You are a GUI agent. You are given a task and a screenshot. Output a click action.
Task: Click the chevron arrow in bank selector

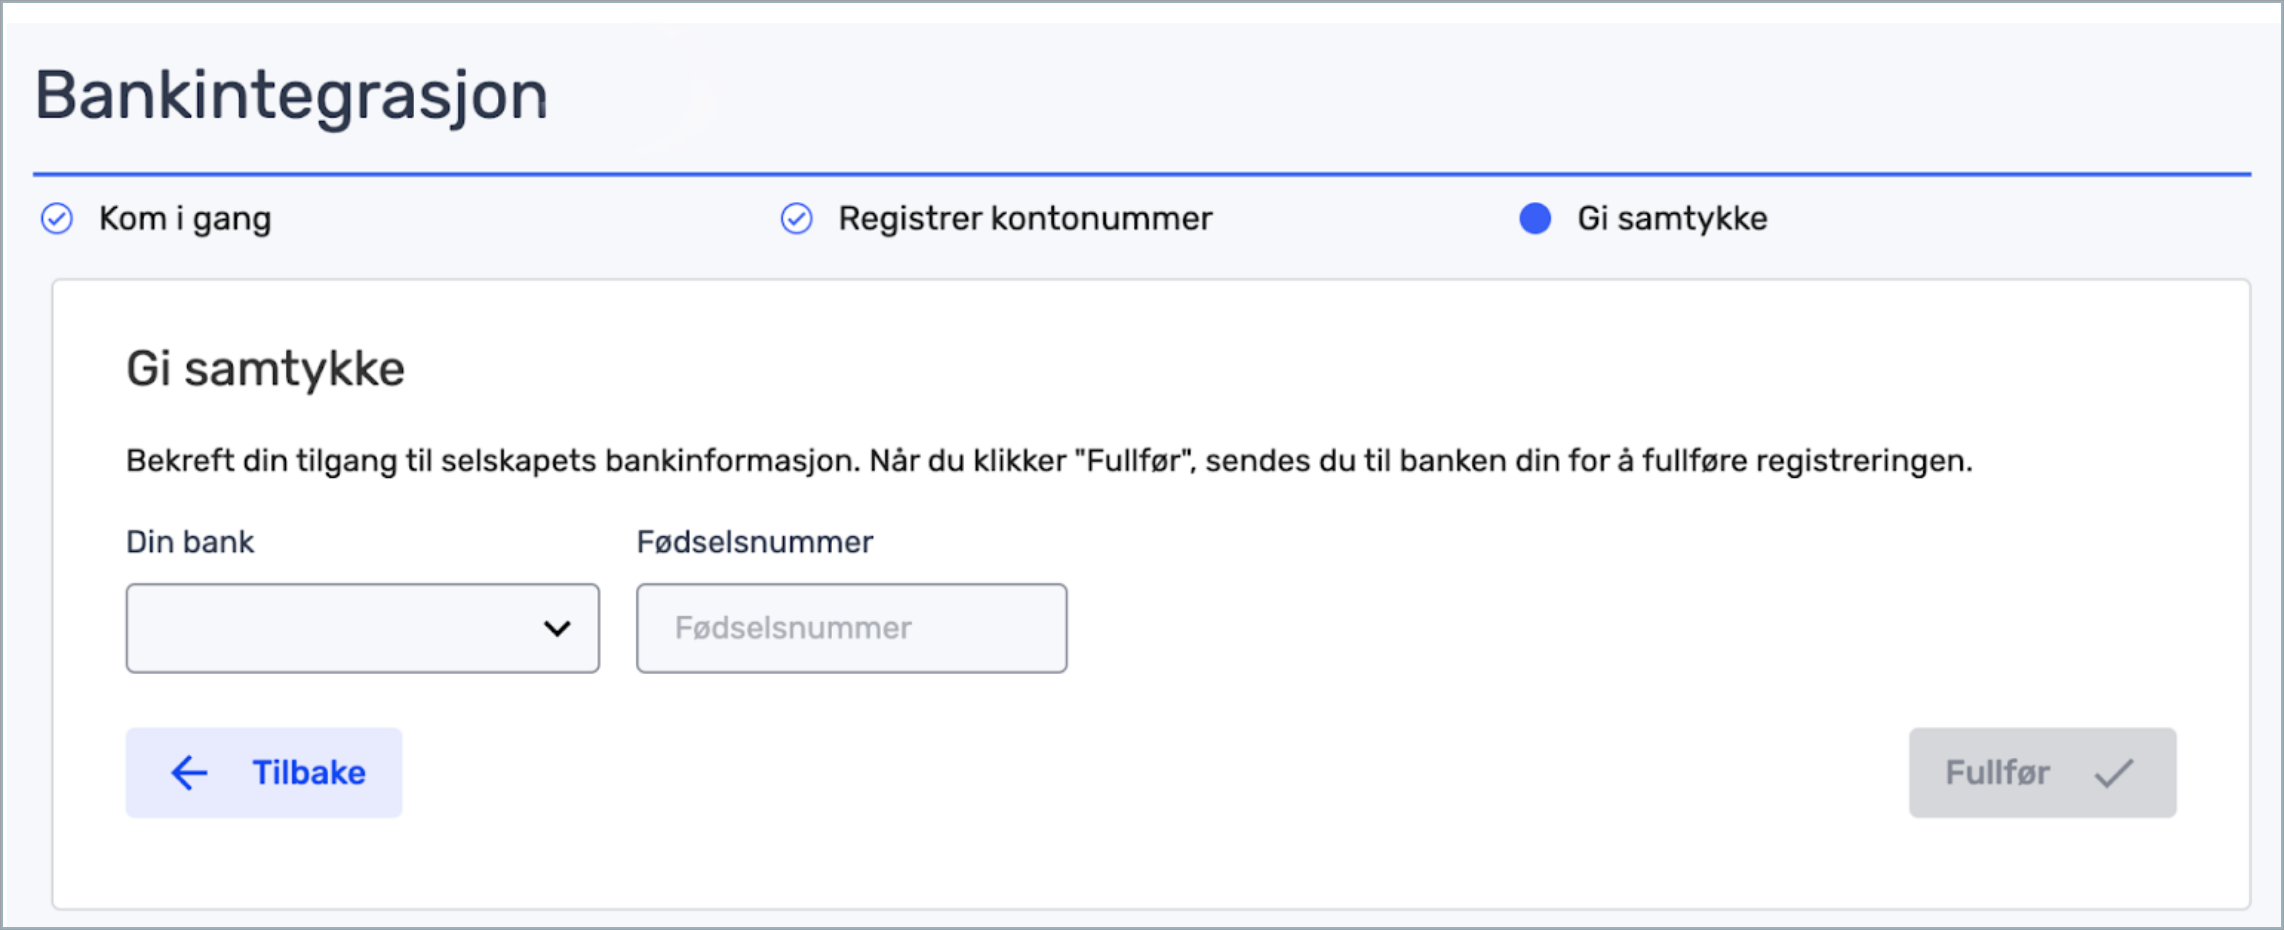point(557,628)
